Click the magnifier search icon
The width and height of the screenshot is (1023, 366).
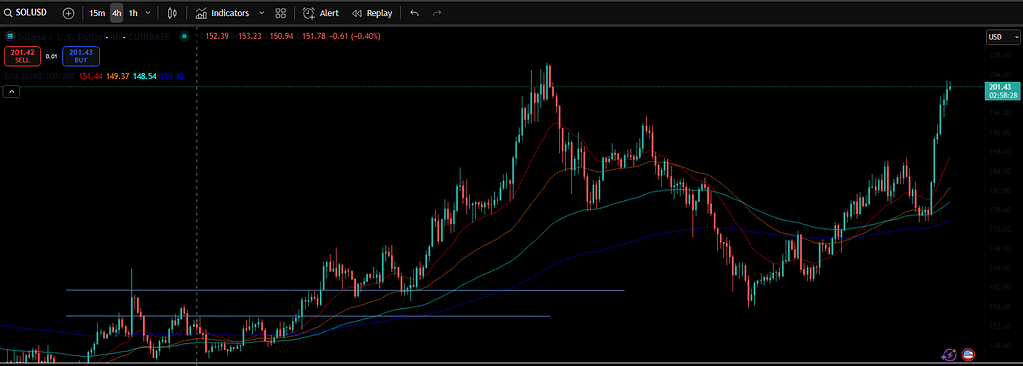click(8, 12)
